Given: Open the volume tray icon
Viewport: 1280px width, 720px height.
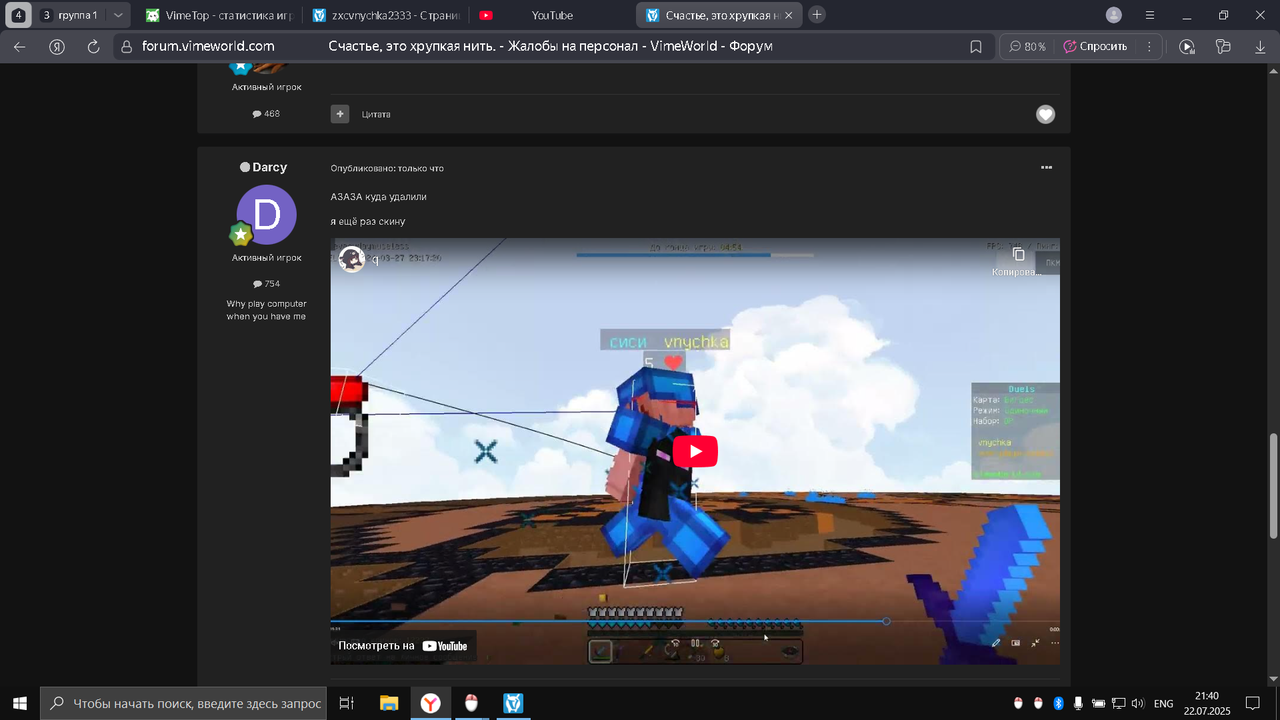Looking at the screenshot, I should (1137, 703).
